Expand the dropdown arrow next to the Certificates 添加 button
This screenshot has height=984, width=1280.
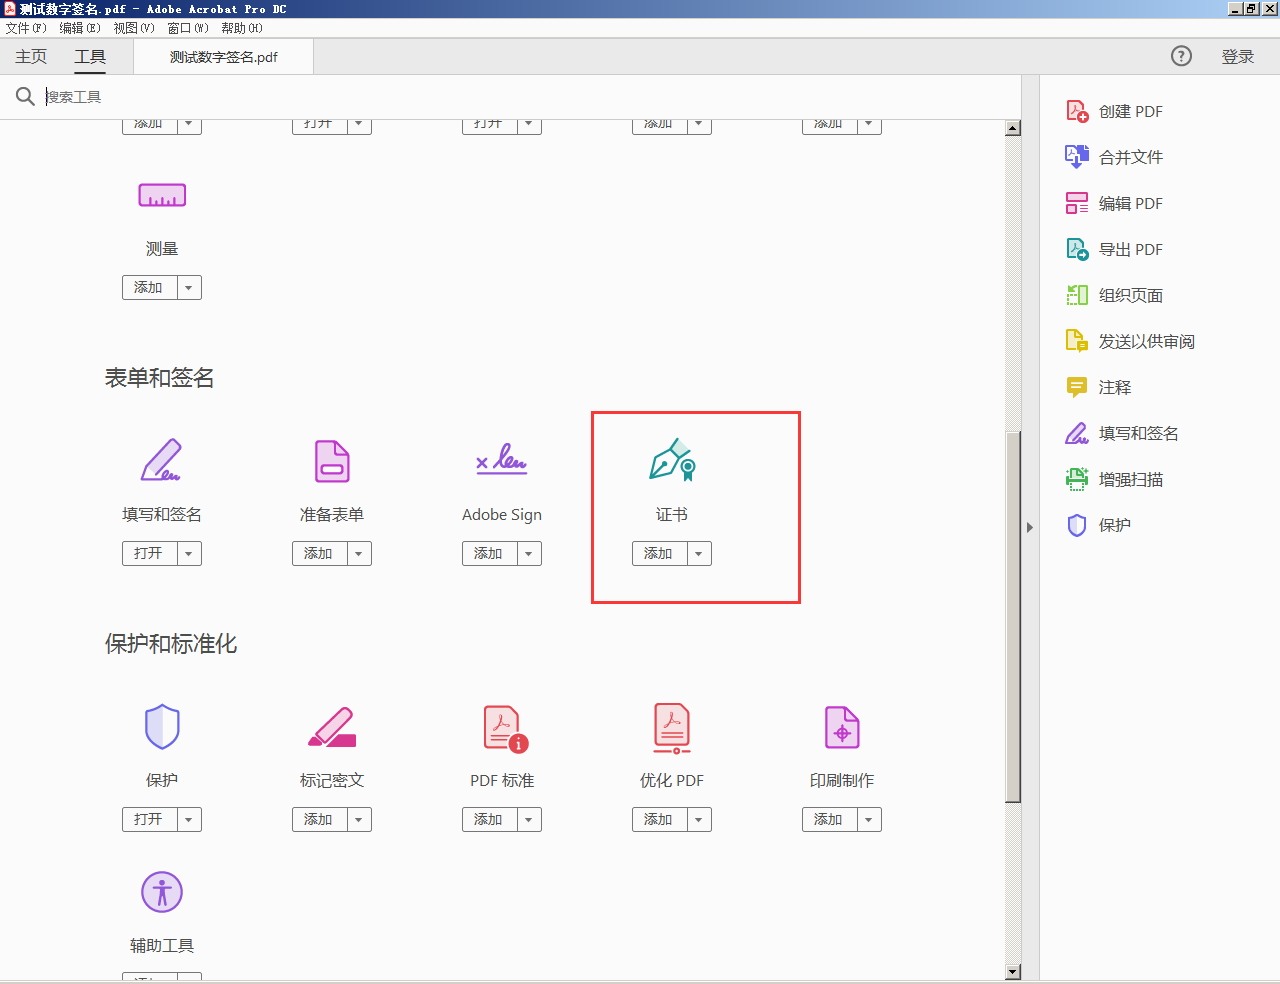[699, 554]
